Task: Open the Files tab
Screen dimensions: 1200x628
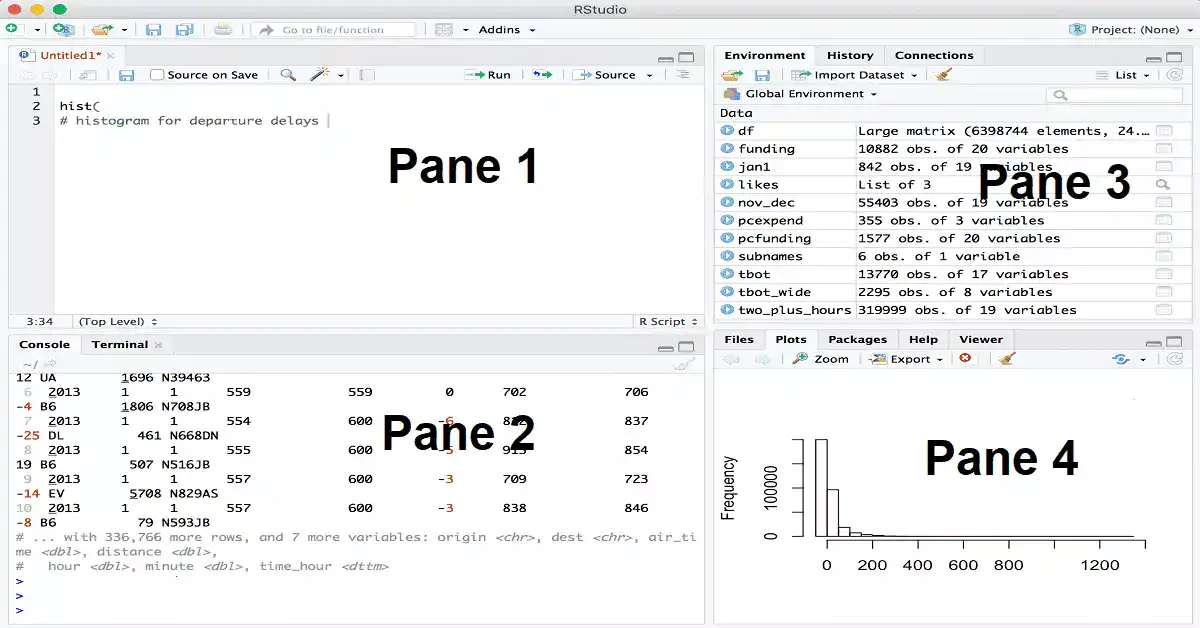Action: (x=739, y=339)
